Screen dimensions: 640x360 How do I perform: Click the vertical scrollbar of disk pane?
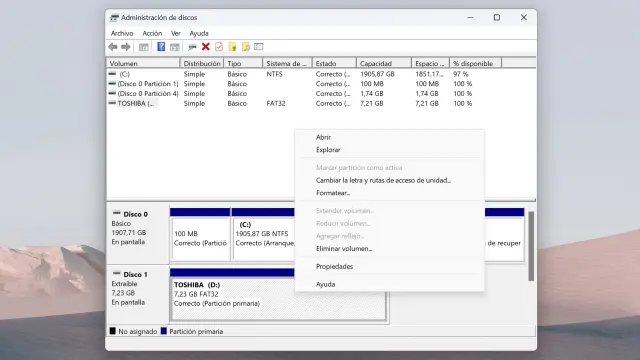point(531,246)
